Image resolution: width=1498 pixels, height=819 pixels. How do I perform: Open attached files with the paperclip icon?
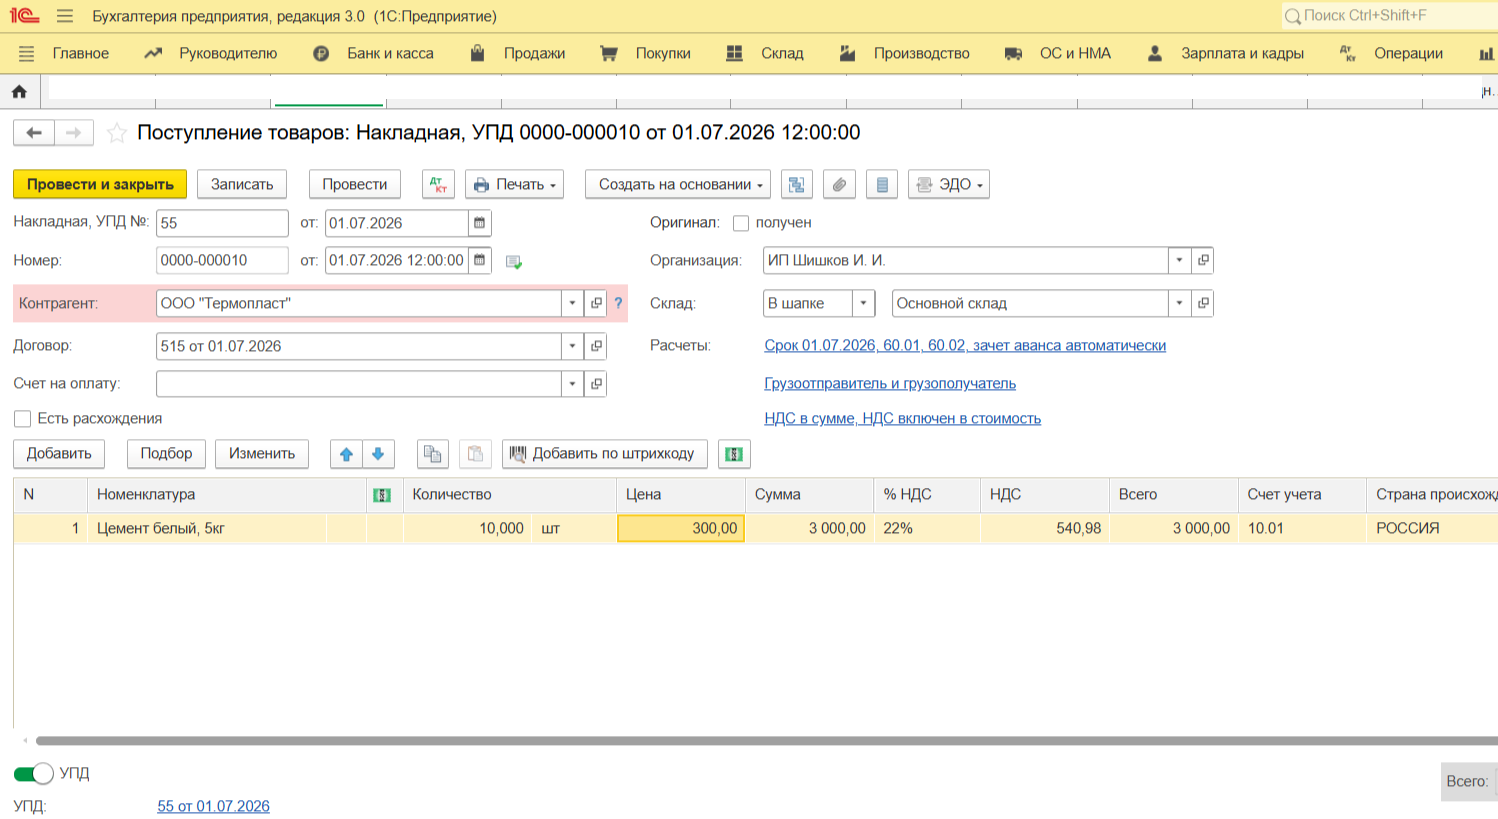839,184
